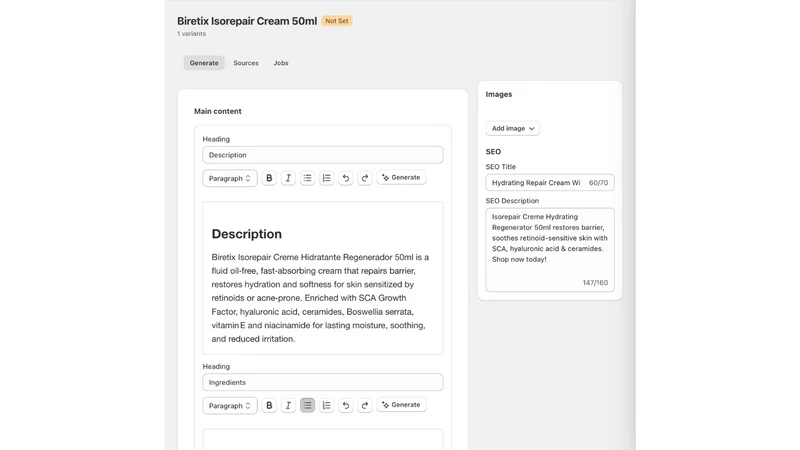Click the '147/160' character counter

point(595,283)
